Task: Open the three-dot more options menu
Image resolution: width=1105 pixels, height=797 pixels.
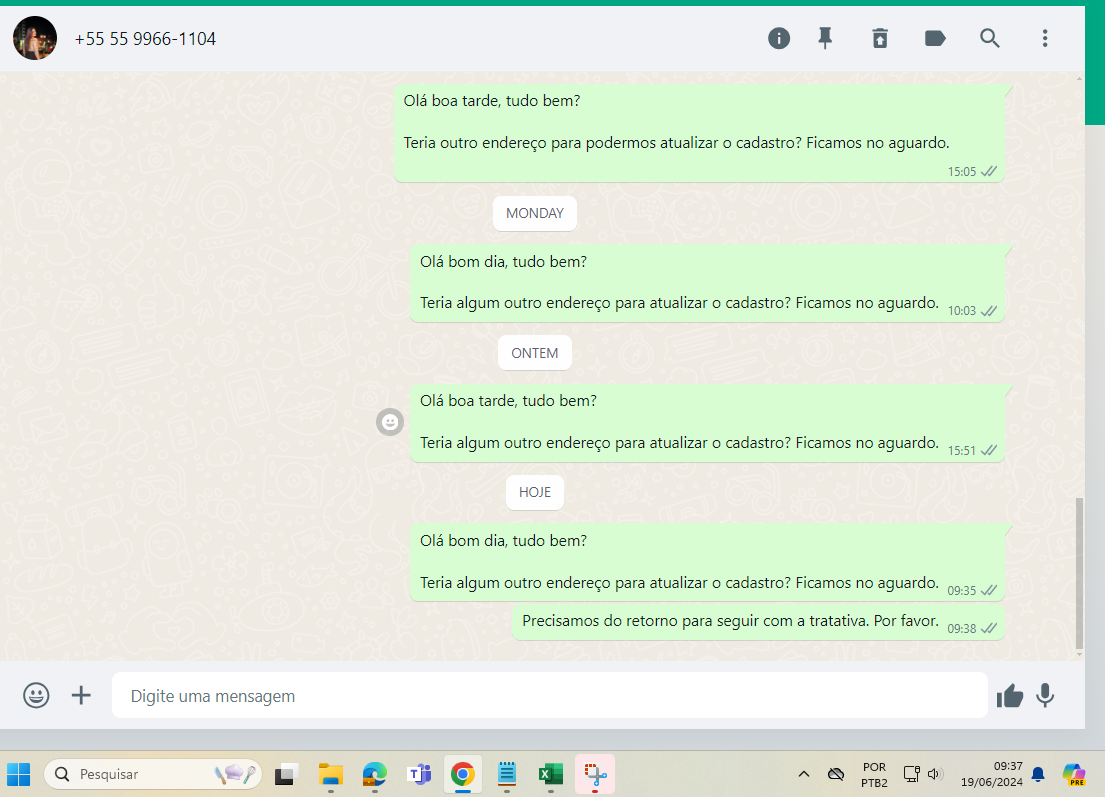Action: point(1045,38)
